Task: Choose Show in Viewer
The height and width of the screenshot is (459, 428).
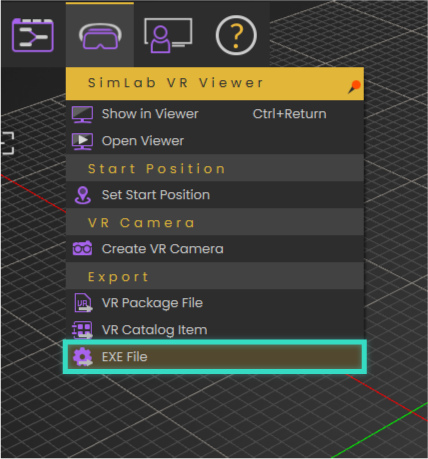Action: pos(215,114)
